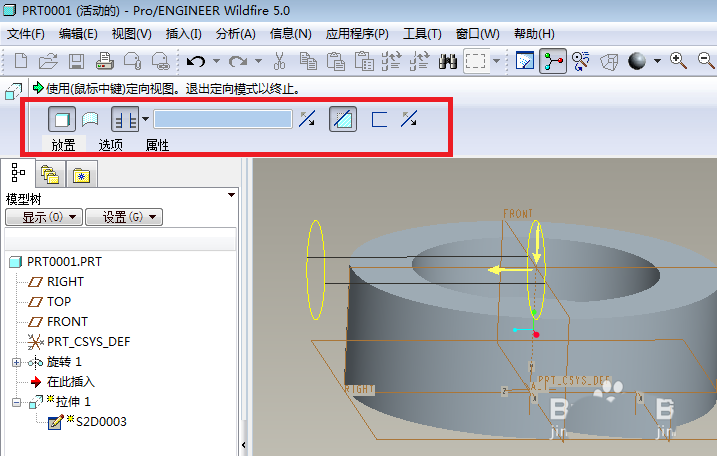
Task: Collapse the 拉伸 1 feature node
Action: [16, 402]
